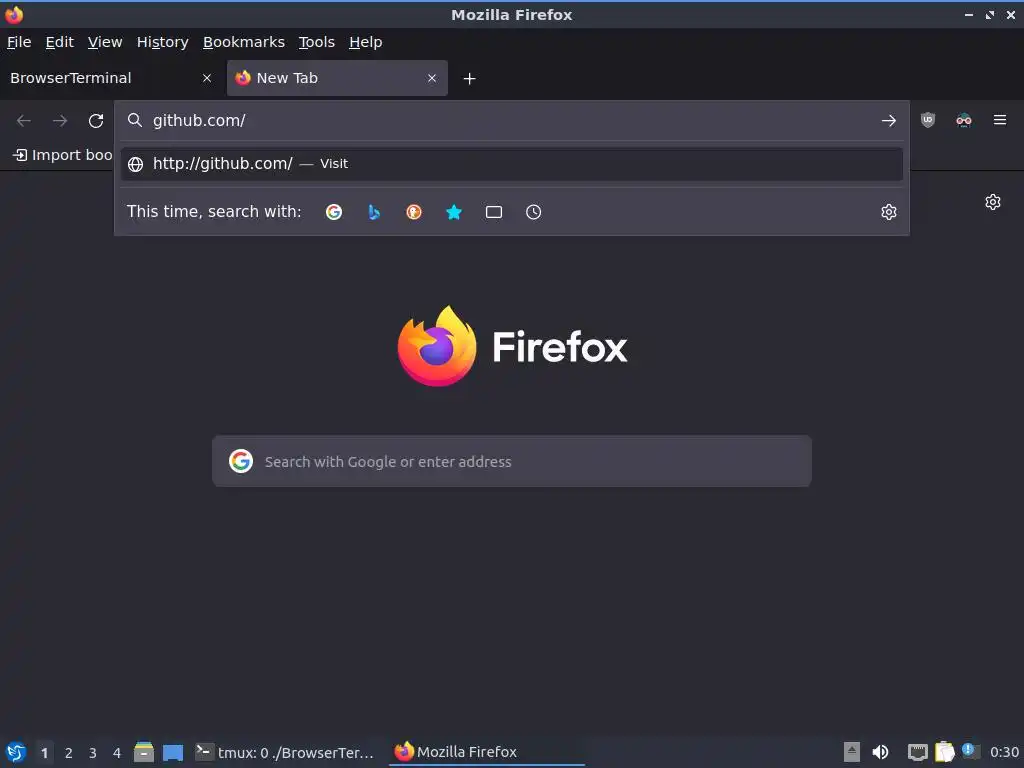Viewport: 1024px width, 768px height.
Task: Click the magnifier icon in address bar
Action: (x=135, y=120)
